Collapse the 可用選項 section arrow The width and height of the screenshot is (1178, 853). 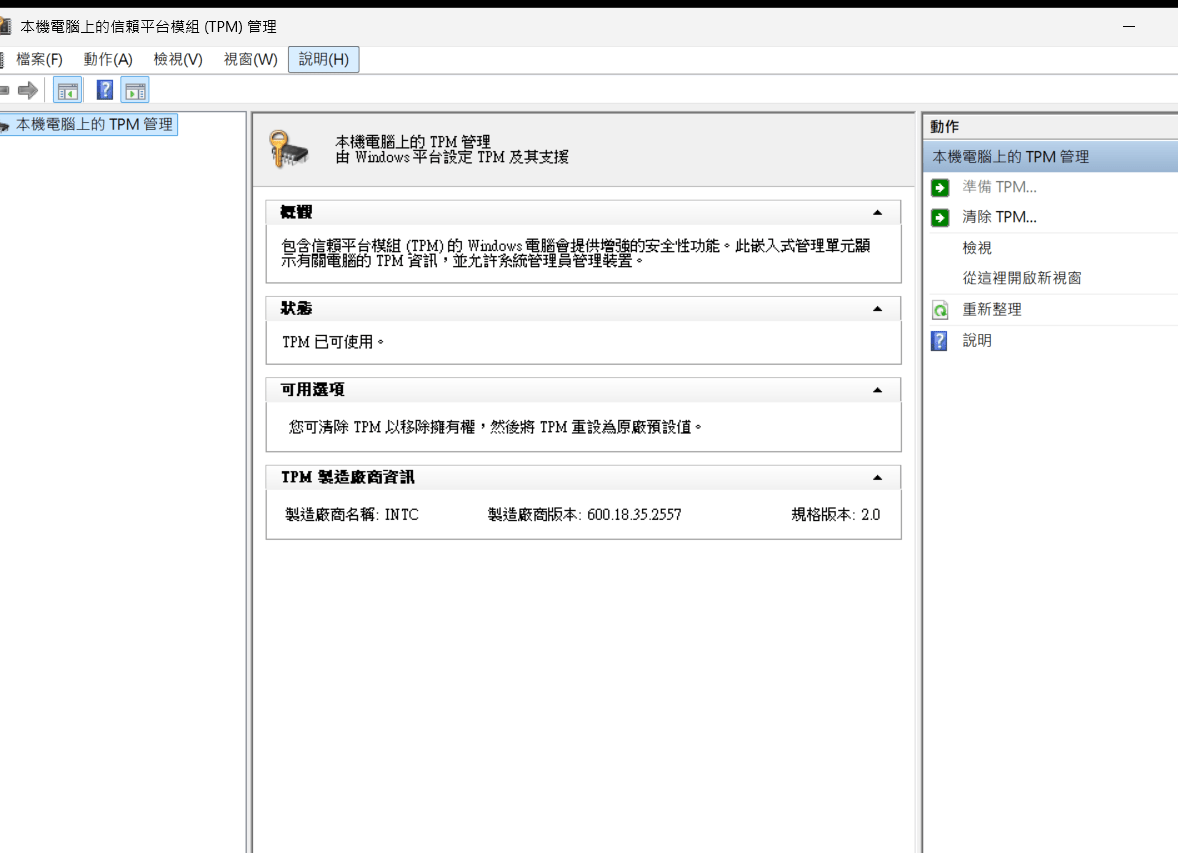pyautogui.click(x=877, y=390)
